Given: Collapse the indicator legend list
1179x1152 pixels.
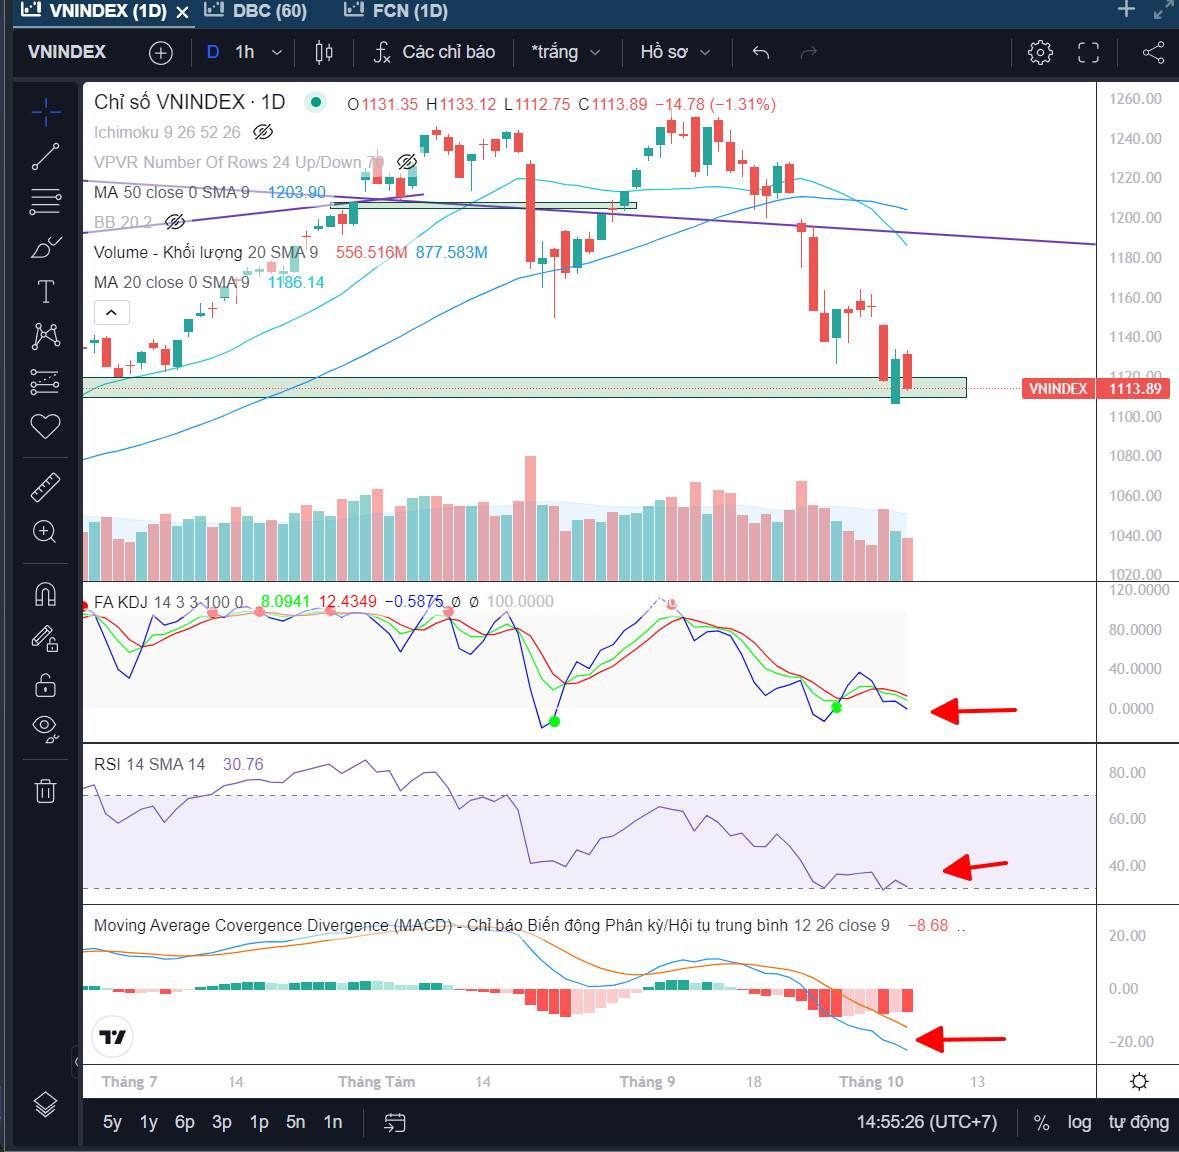Looking at the screenshot, I should coord(111,313).
